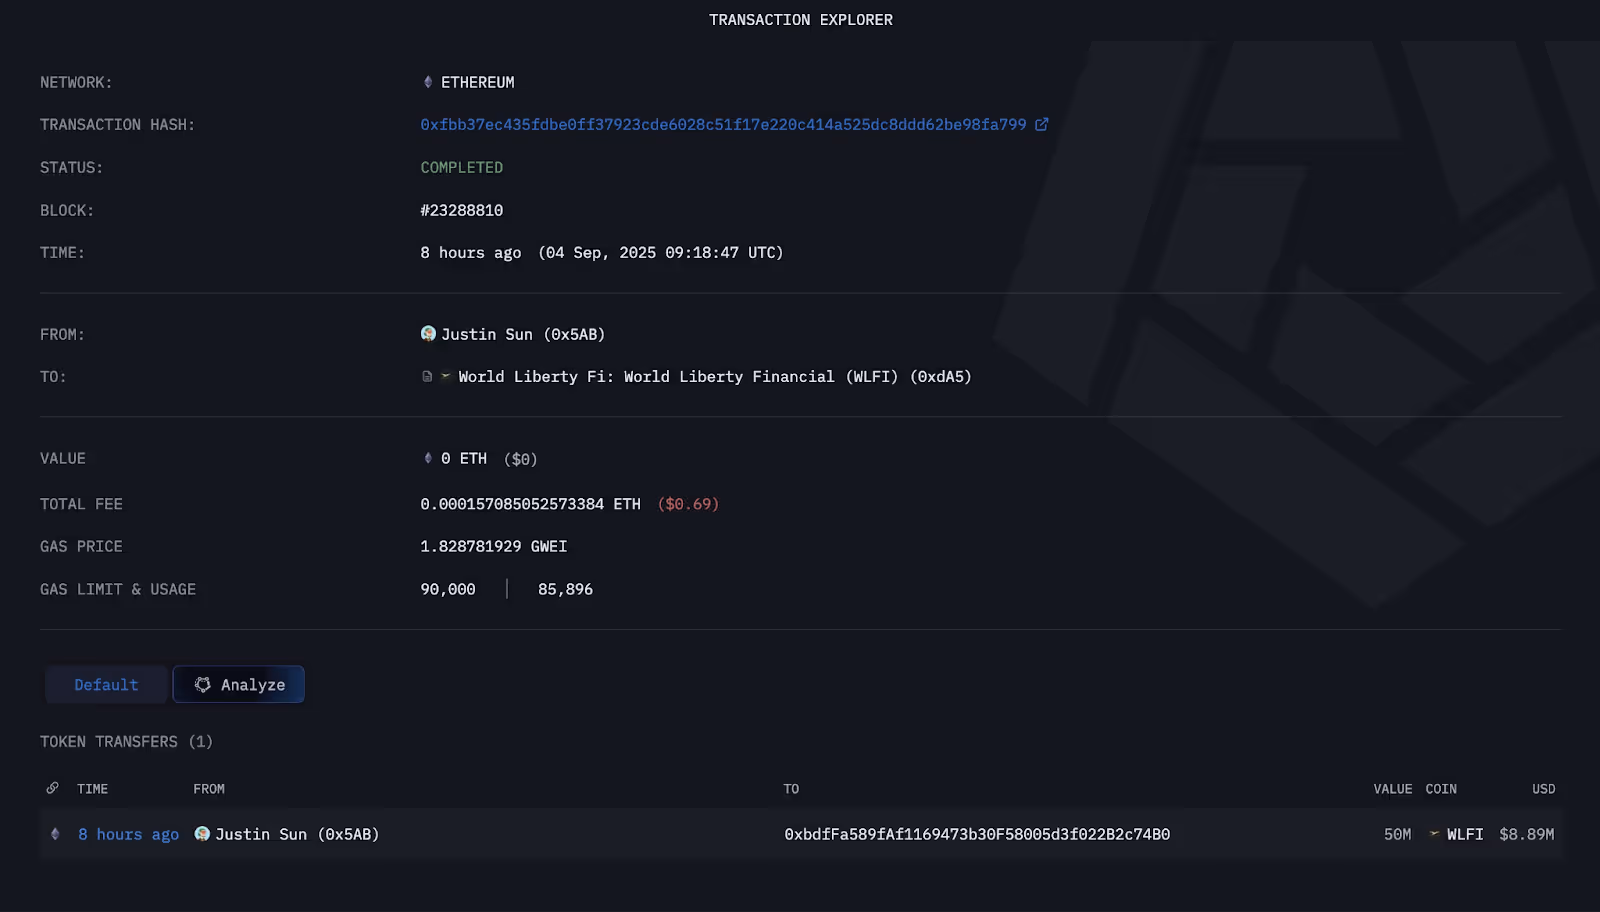The image size is (1600, 912).
Task: Select the block number #23288810
Action: point(461,210)
